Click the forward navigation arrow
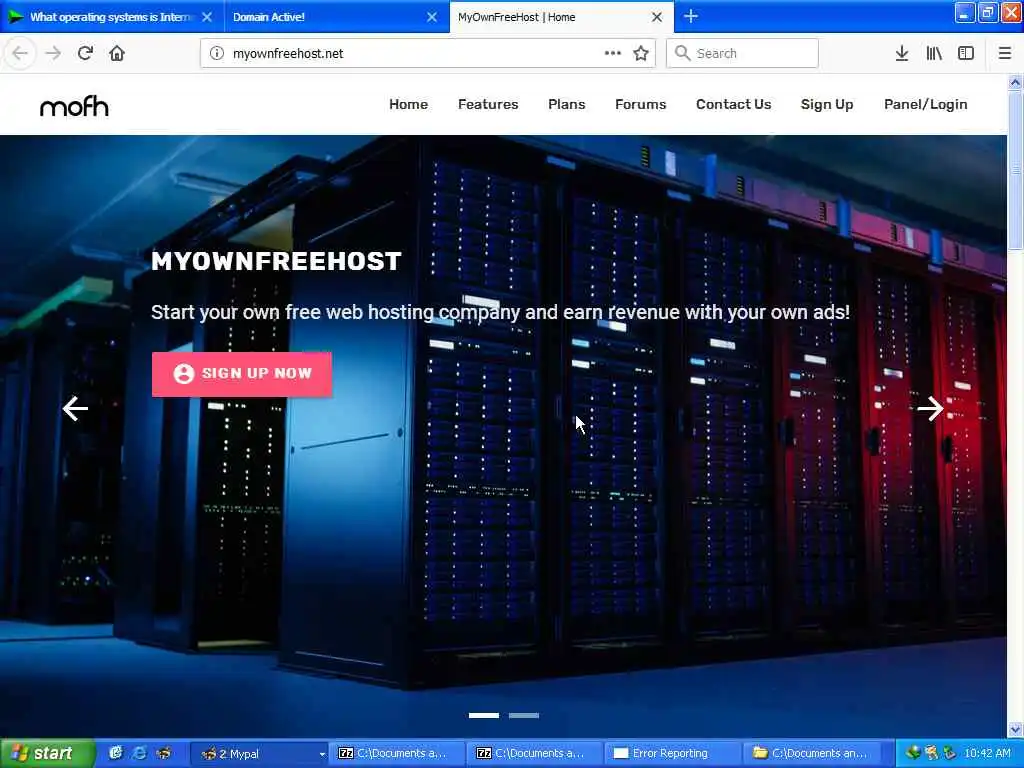1024x768 pixels. [x=53, y=54]
